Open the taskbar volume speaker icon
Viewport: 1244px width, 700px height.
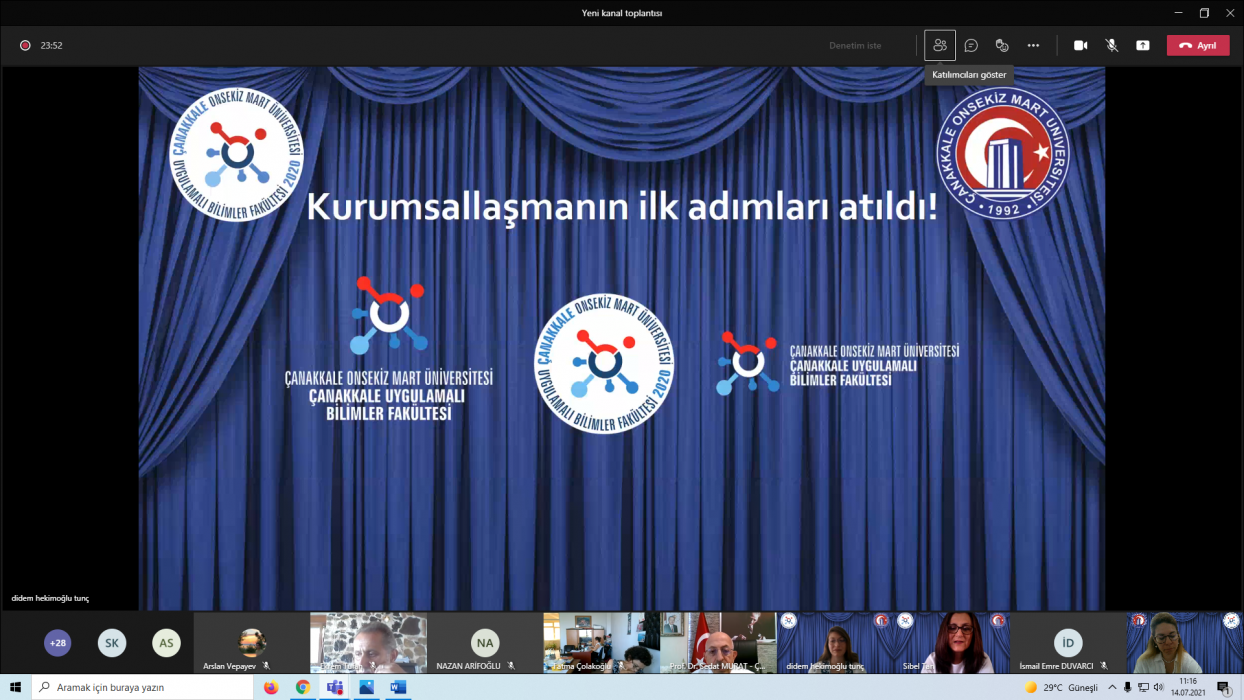coord(1158,687)
